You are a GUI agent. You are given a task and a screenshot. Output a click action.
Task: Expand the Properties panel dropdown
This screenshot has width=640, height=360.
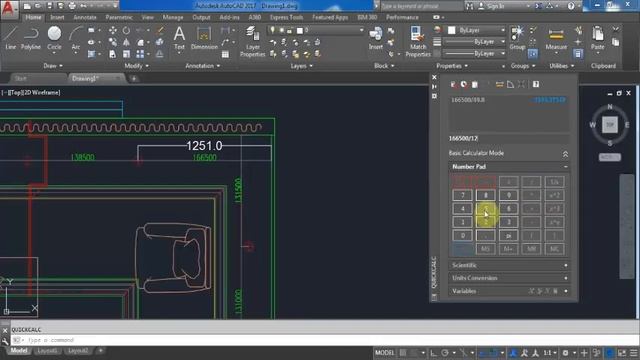pos(452,66)
